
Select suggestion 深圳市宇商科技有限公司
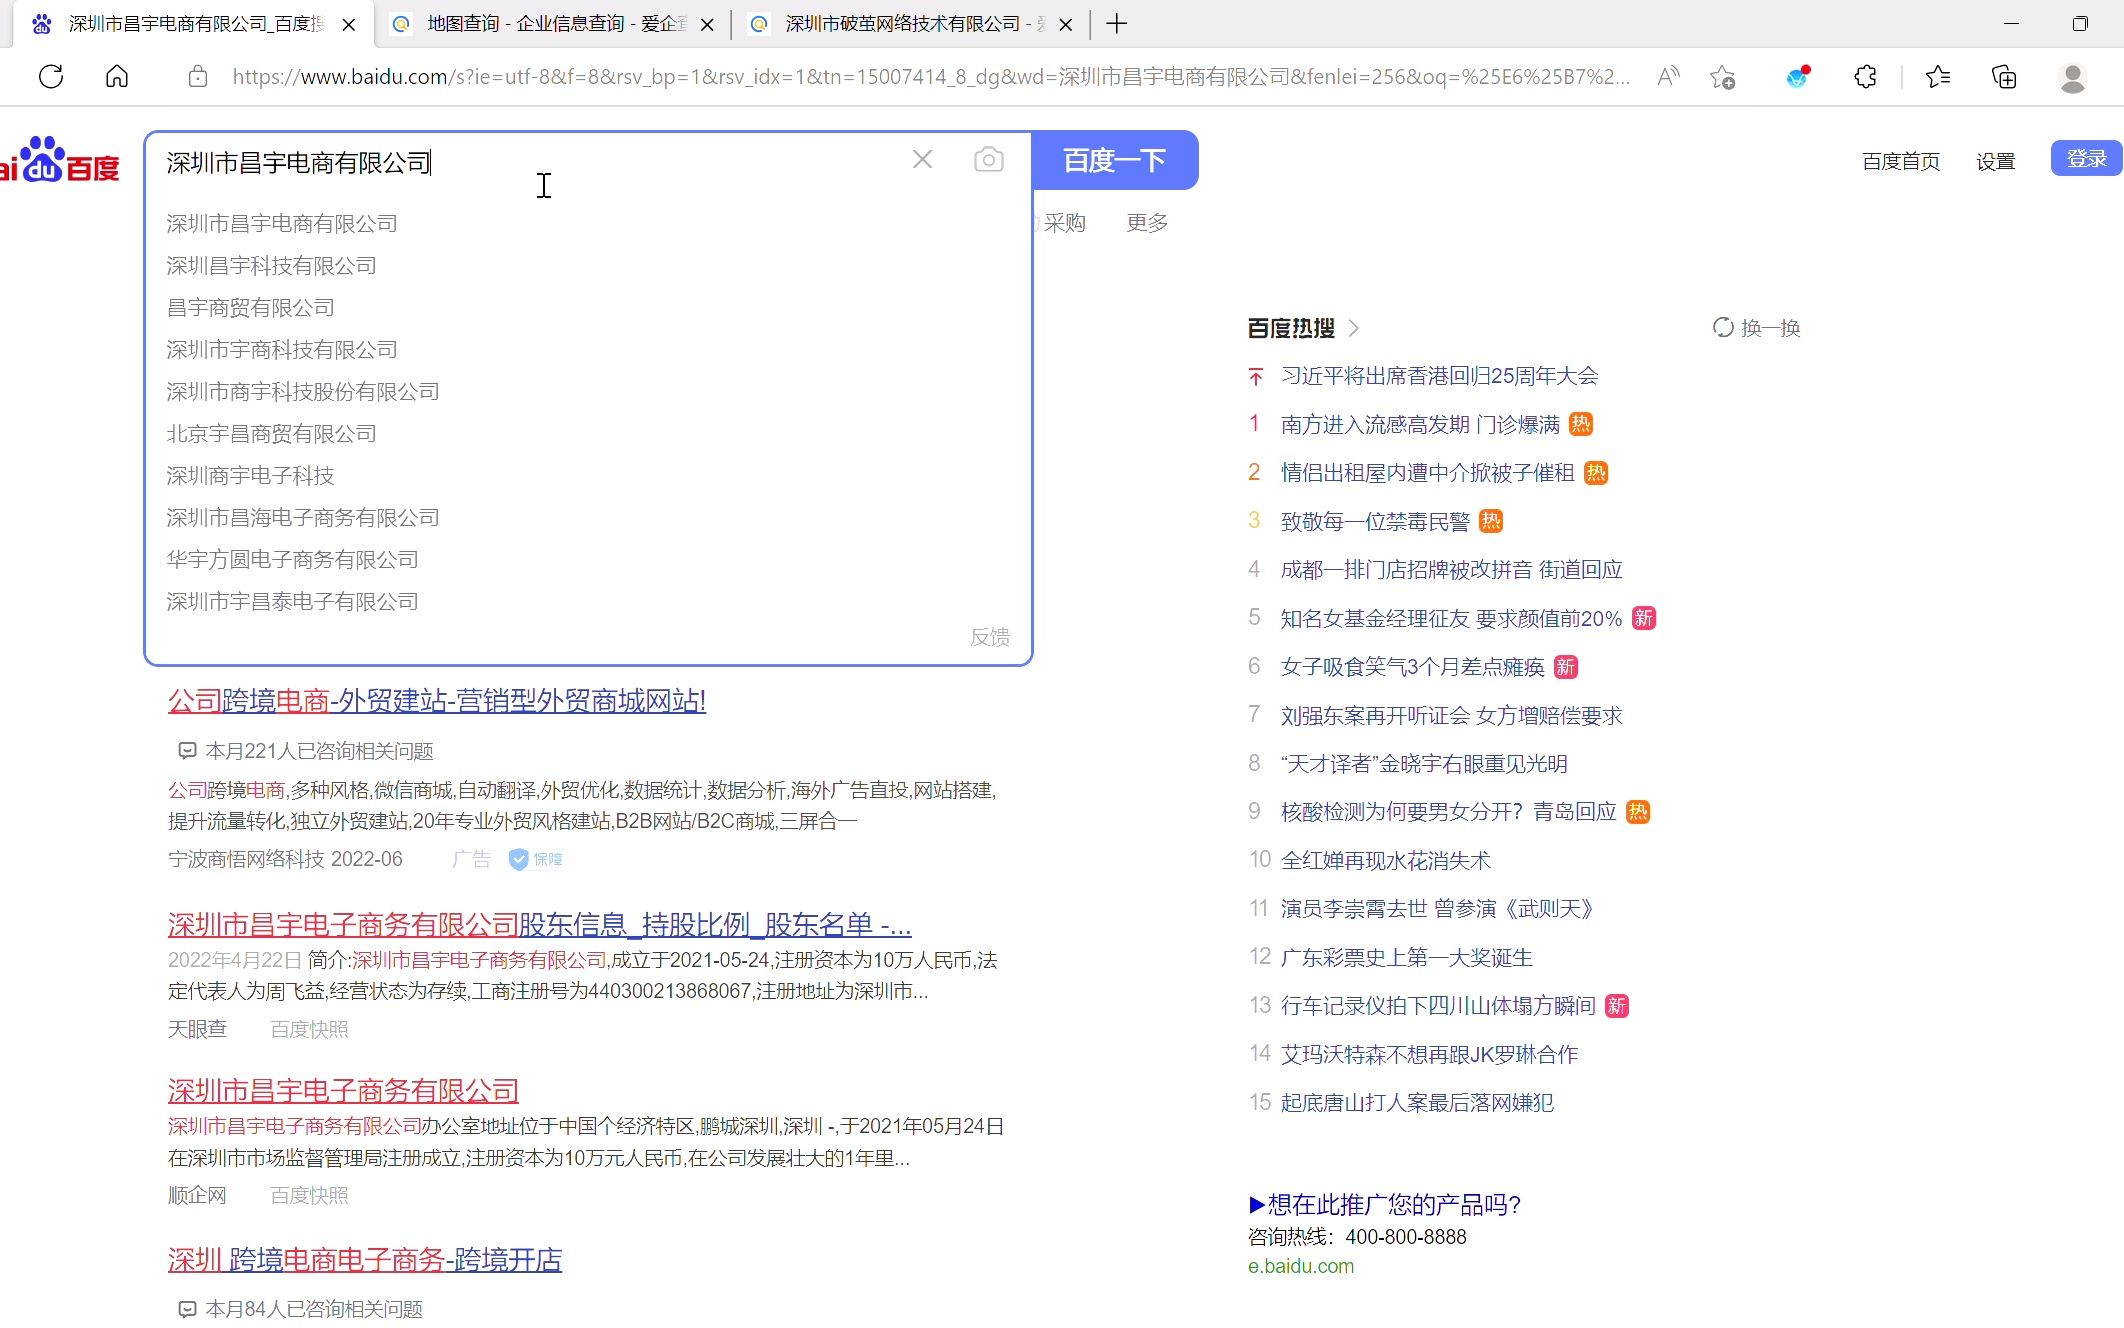(x=282, y=350)
